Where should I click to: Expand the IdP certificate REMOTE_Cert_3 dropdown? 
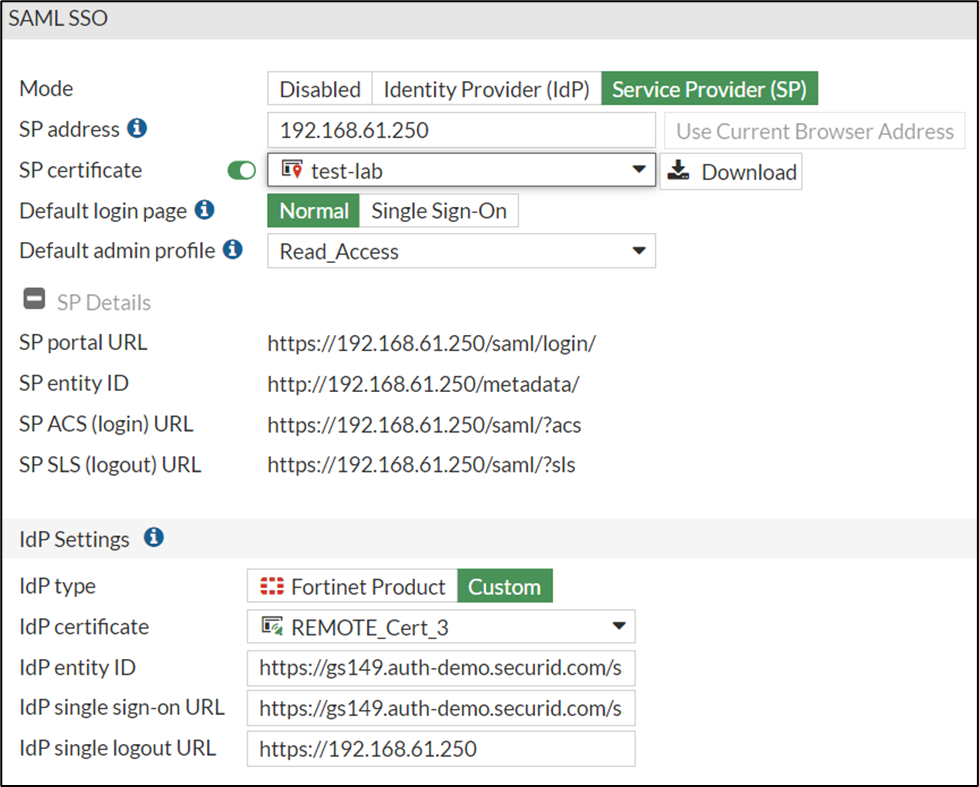click(x=441, y=627)
